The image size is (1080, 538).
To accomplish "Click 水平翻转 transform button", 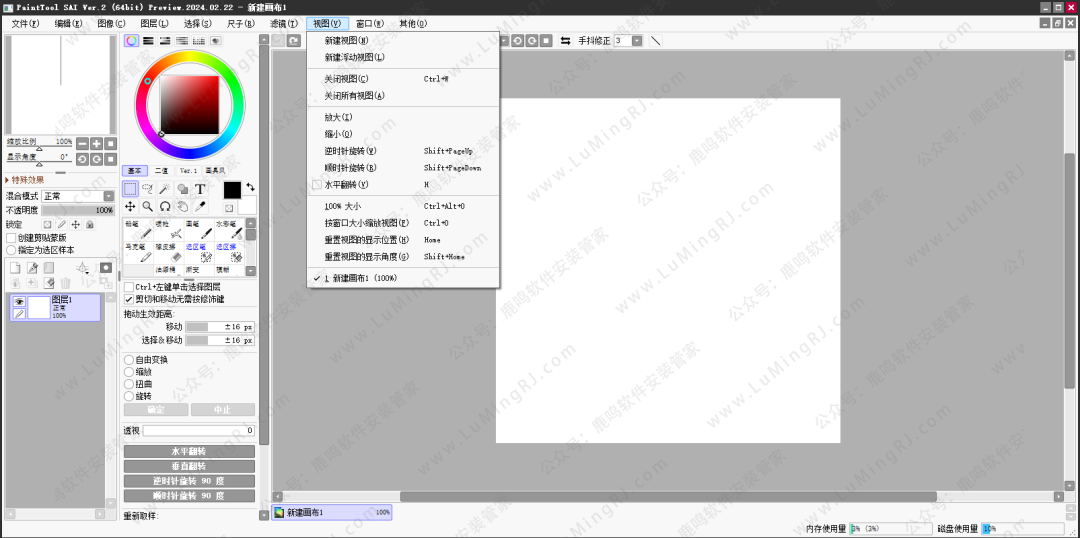I will (x=189, y=451).
